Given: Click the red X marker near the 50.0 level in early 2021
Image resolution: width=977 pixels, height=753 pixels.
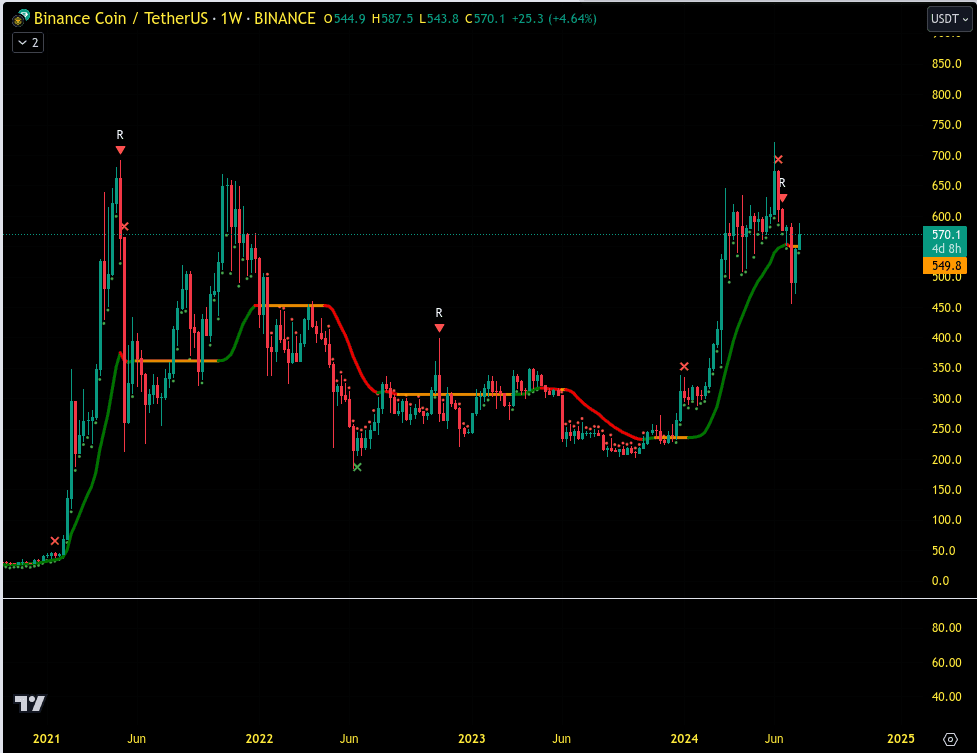Looking at the screenshot, I should pos(55,540).
